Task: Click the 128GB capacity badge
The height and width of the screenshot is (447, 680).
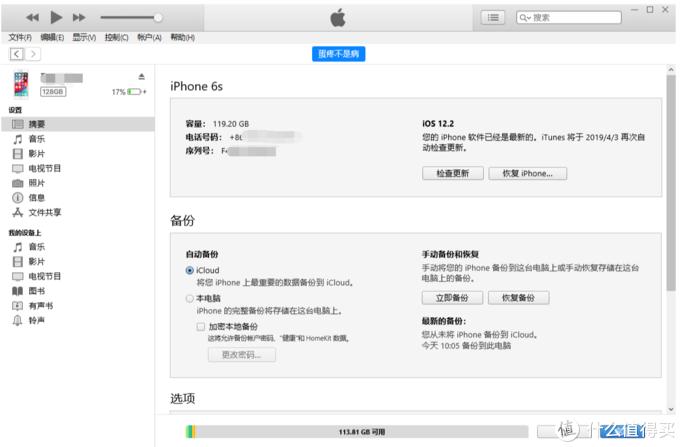Action: [x=53, y=92]
